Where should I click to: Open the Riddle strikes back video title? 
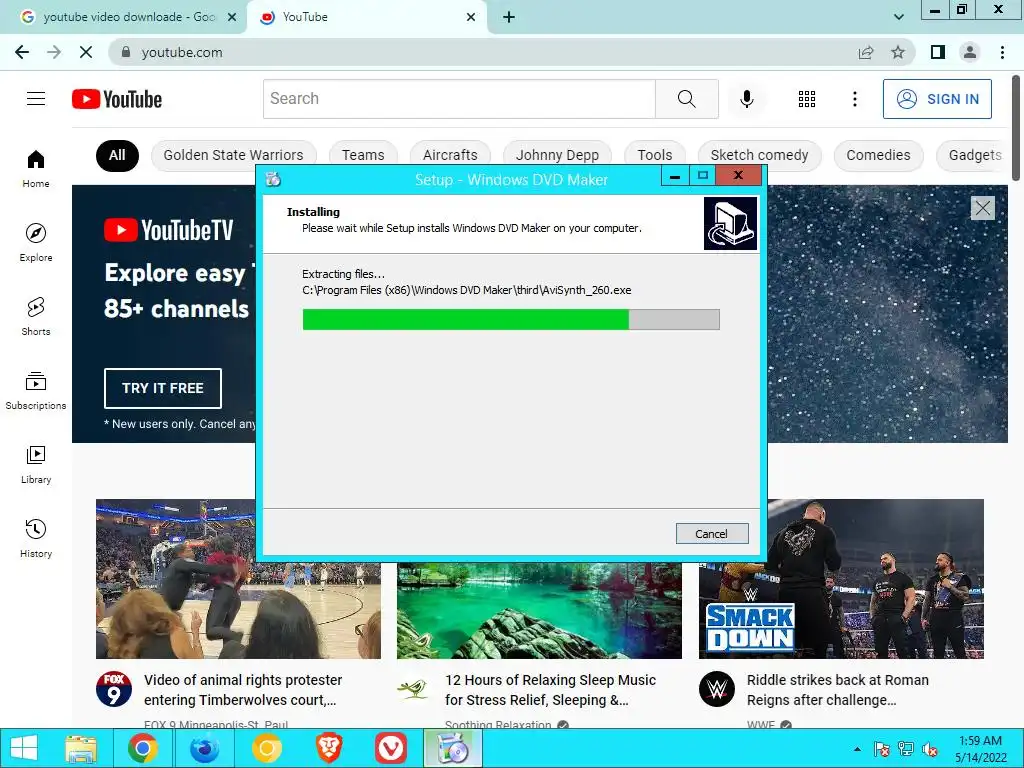[x=837, y=690]
